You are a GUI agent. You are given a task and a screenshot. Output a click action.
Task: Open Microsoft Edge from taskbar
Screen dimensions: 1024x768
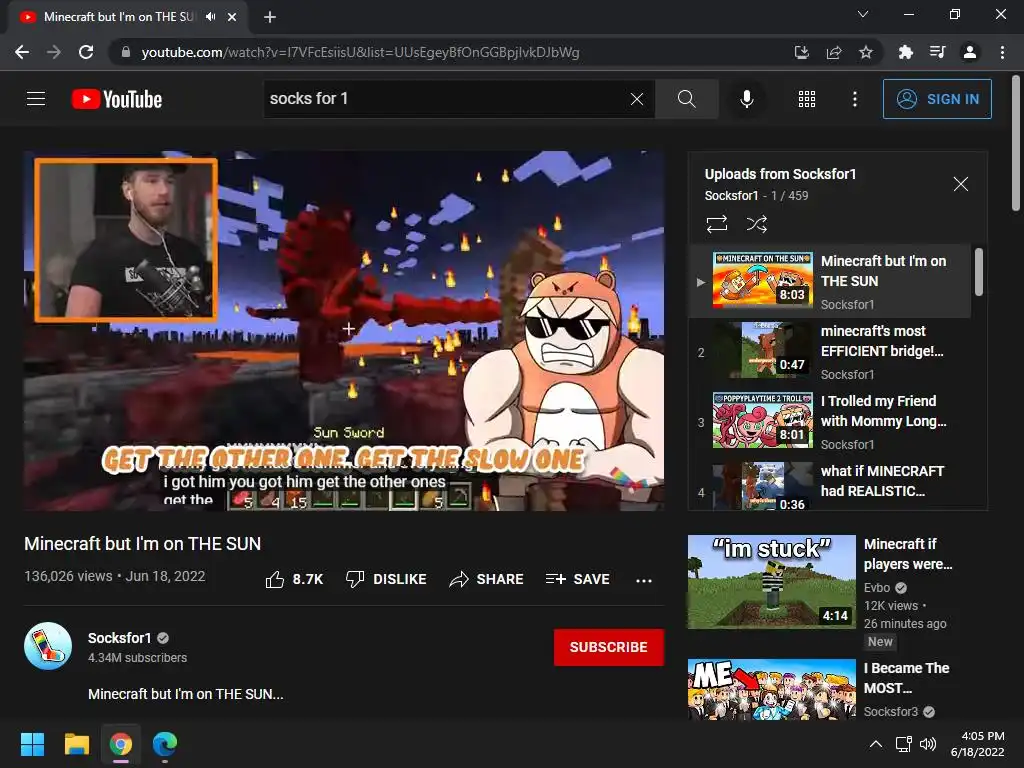point(165,744)
